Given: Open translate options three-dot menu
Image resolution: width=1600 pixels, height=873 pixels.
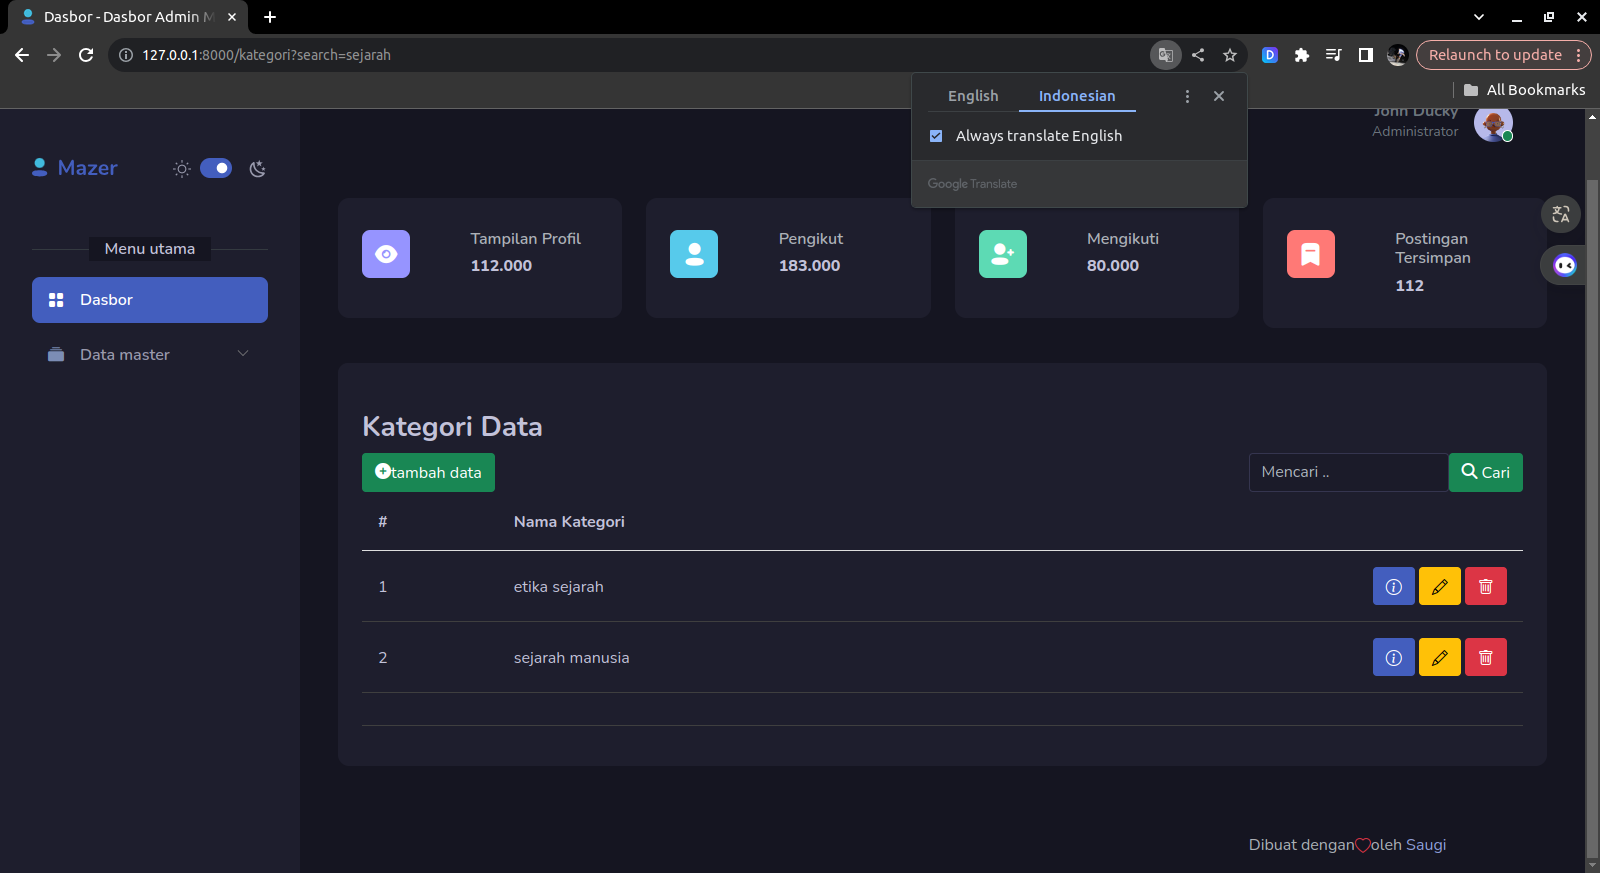Looking at the screenshot, I should coord(1187,96).
